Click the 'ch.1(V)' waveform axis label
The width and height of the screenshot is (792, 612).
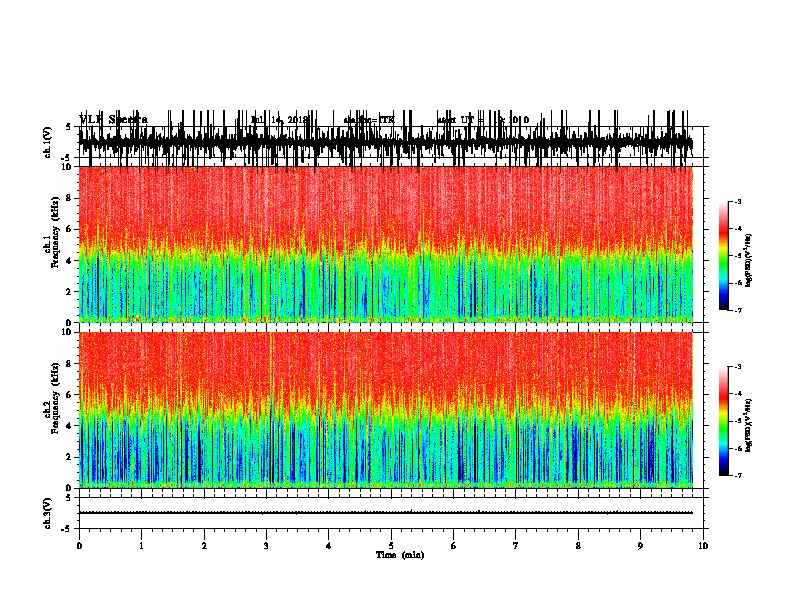[48, 142]
